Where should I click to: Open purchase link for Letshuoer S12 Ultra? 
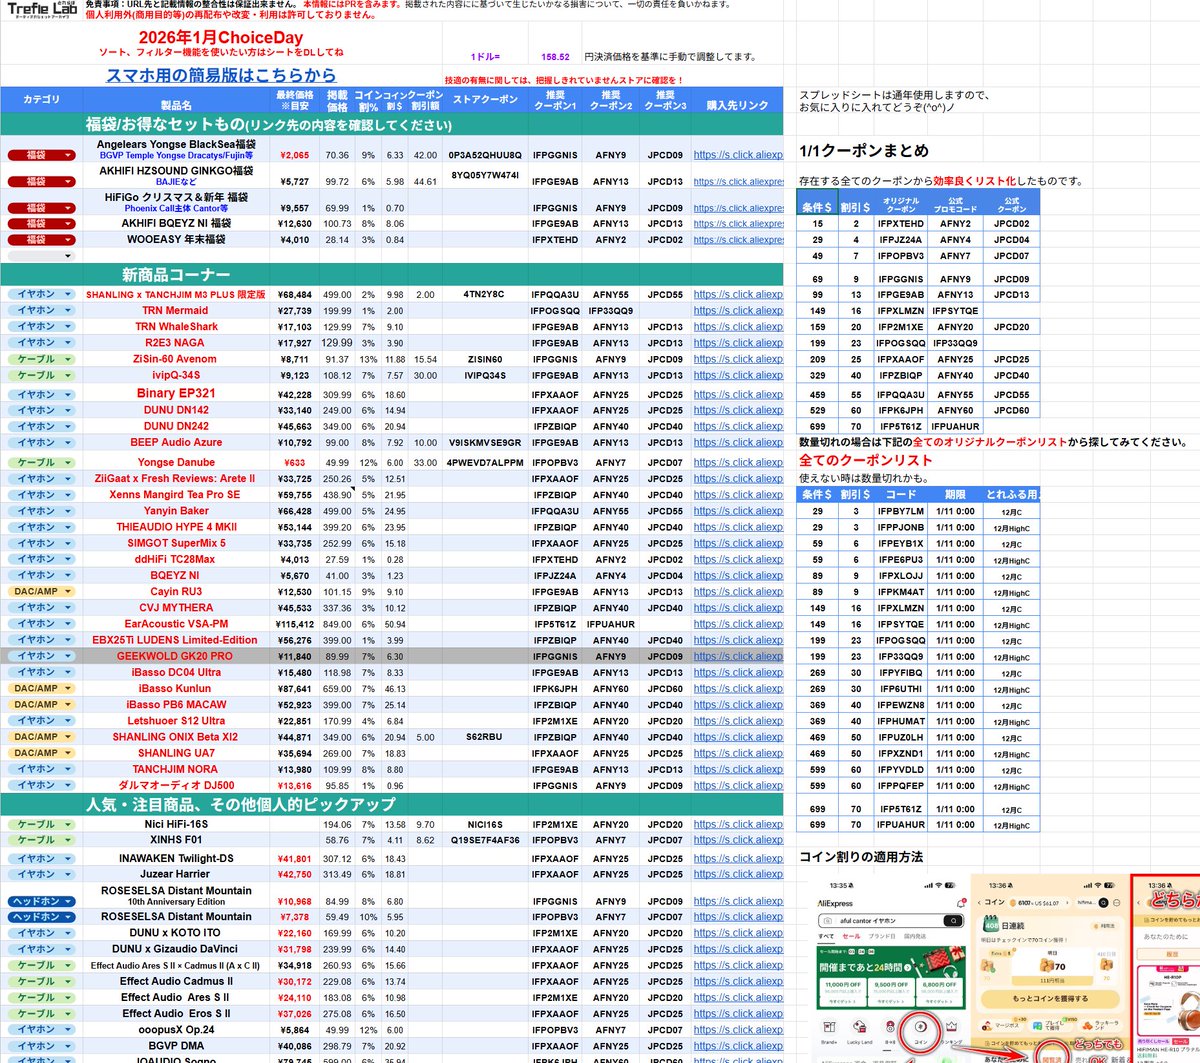tap(738, 721)
